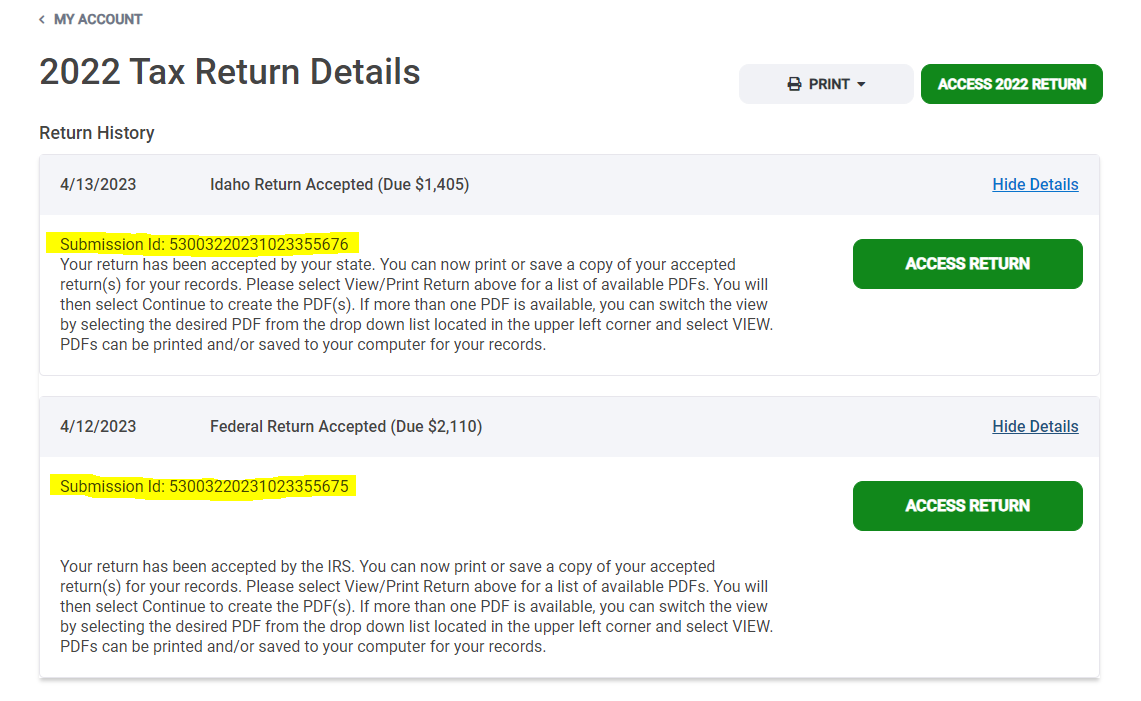
Task: Click the PRINT button label
Action: [829, 84]
